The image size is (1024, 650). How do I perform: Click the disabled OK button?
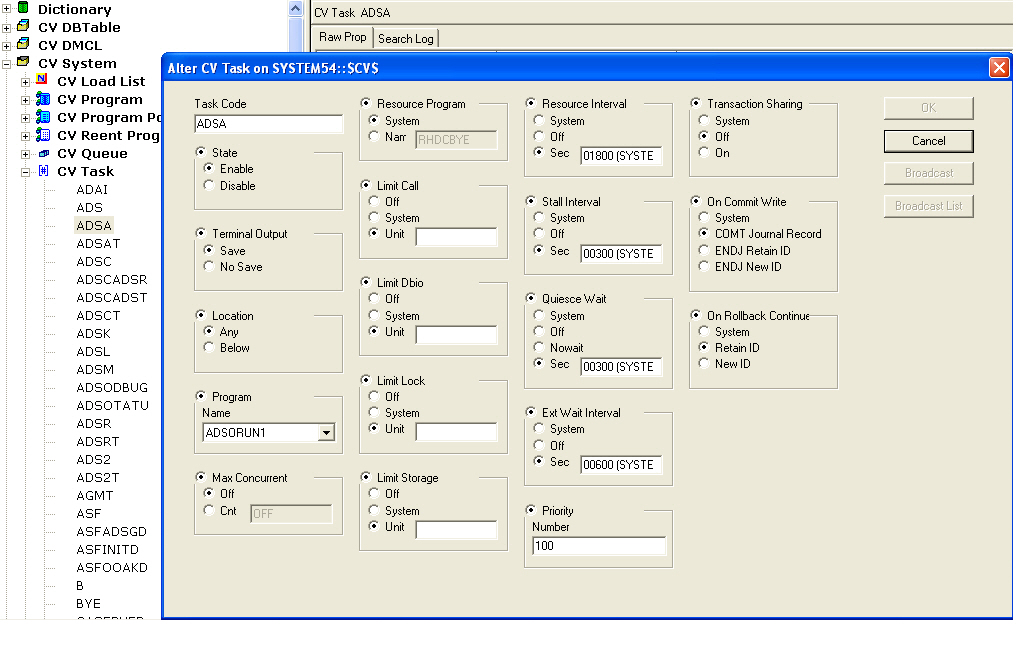point(928,108)
